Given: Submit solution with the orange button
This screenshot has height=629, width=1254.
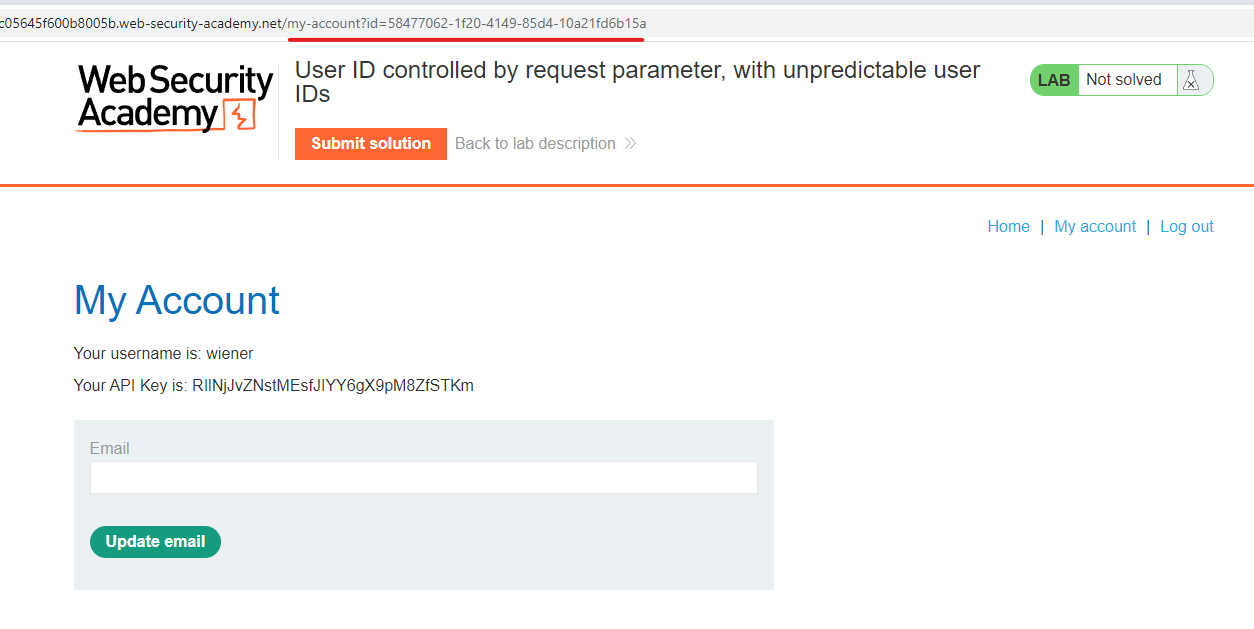Looking at the screenshot, I should (371, 144).
